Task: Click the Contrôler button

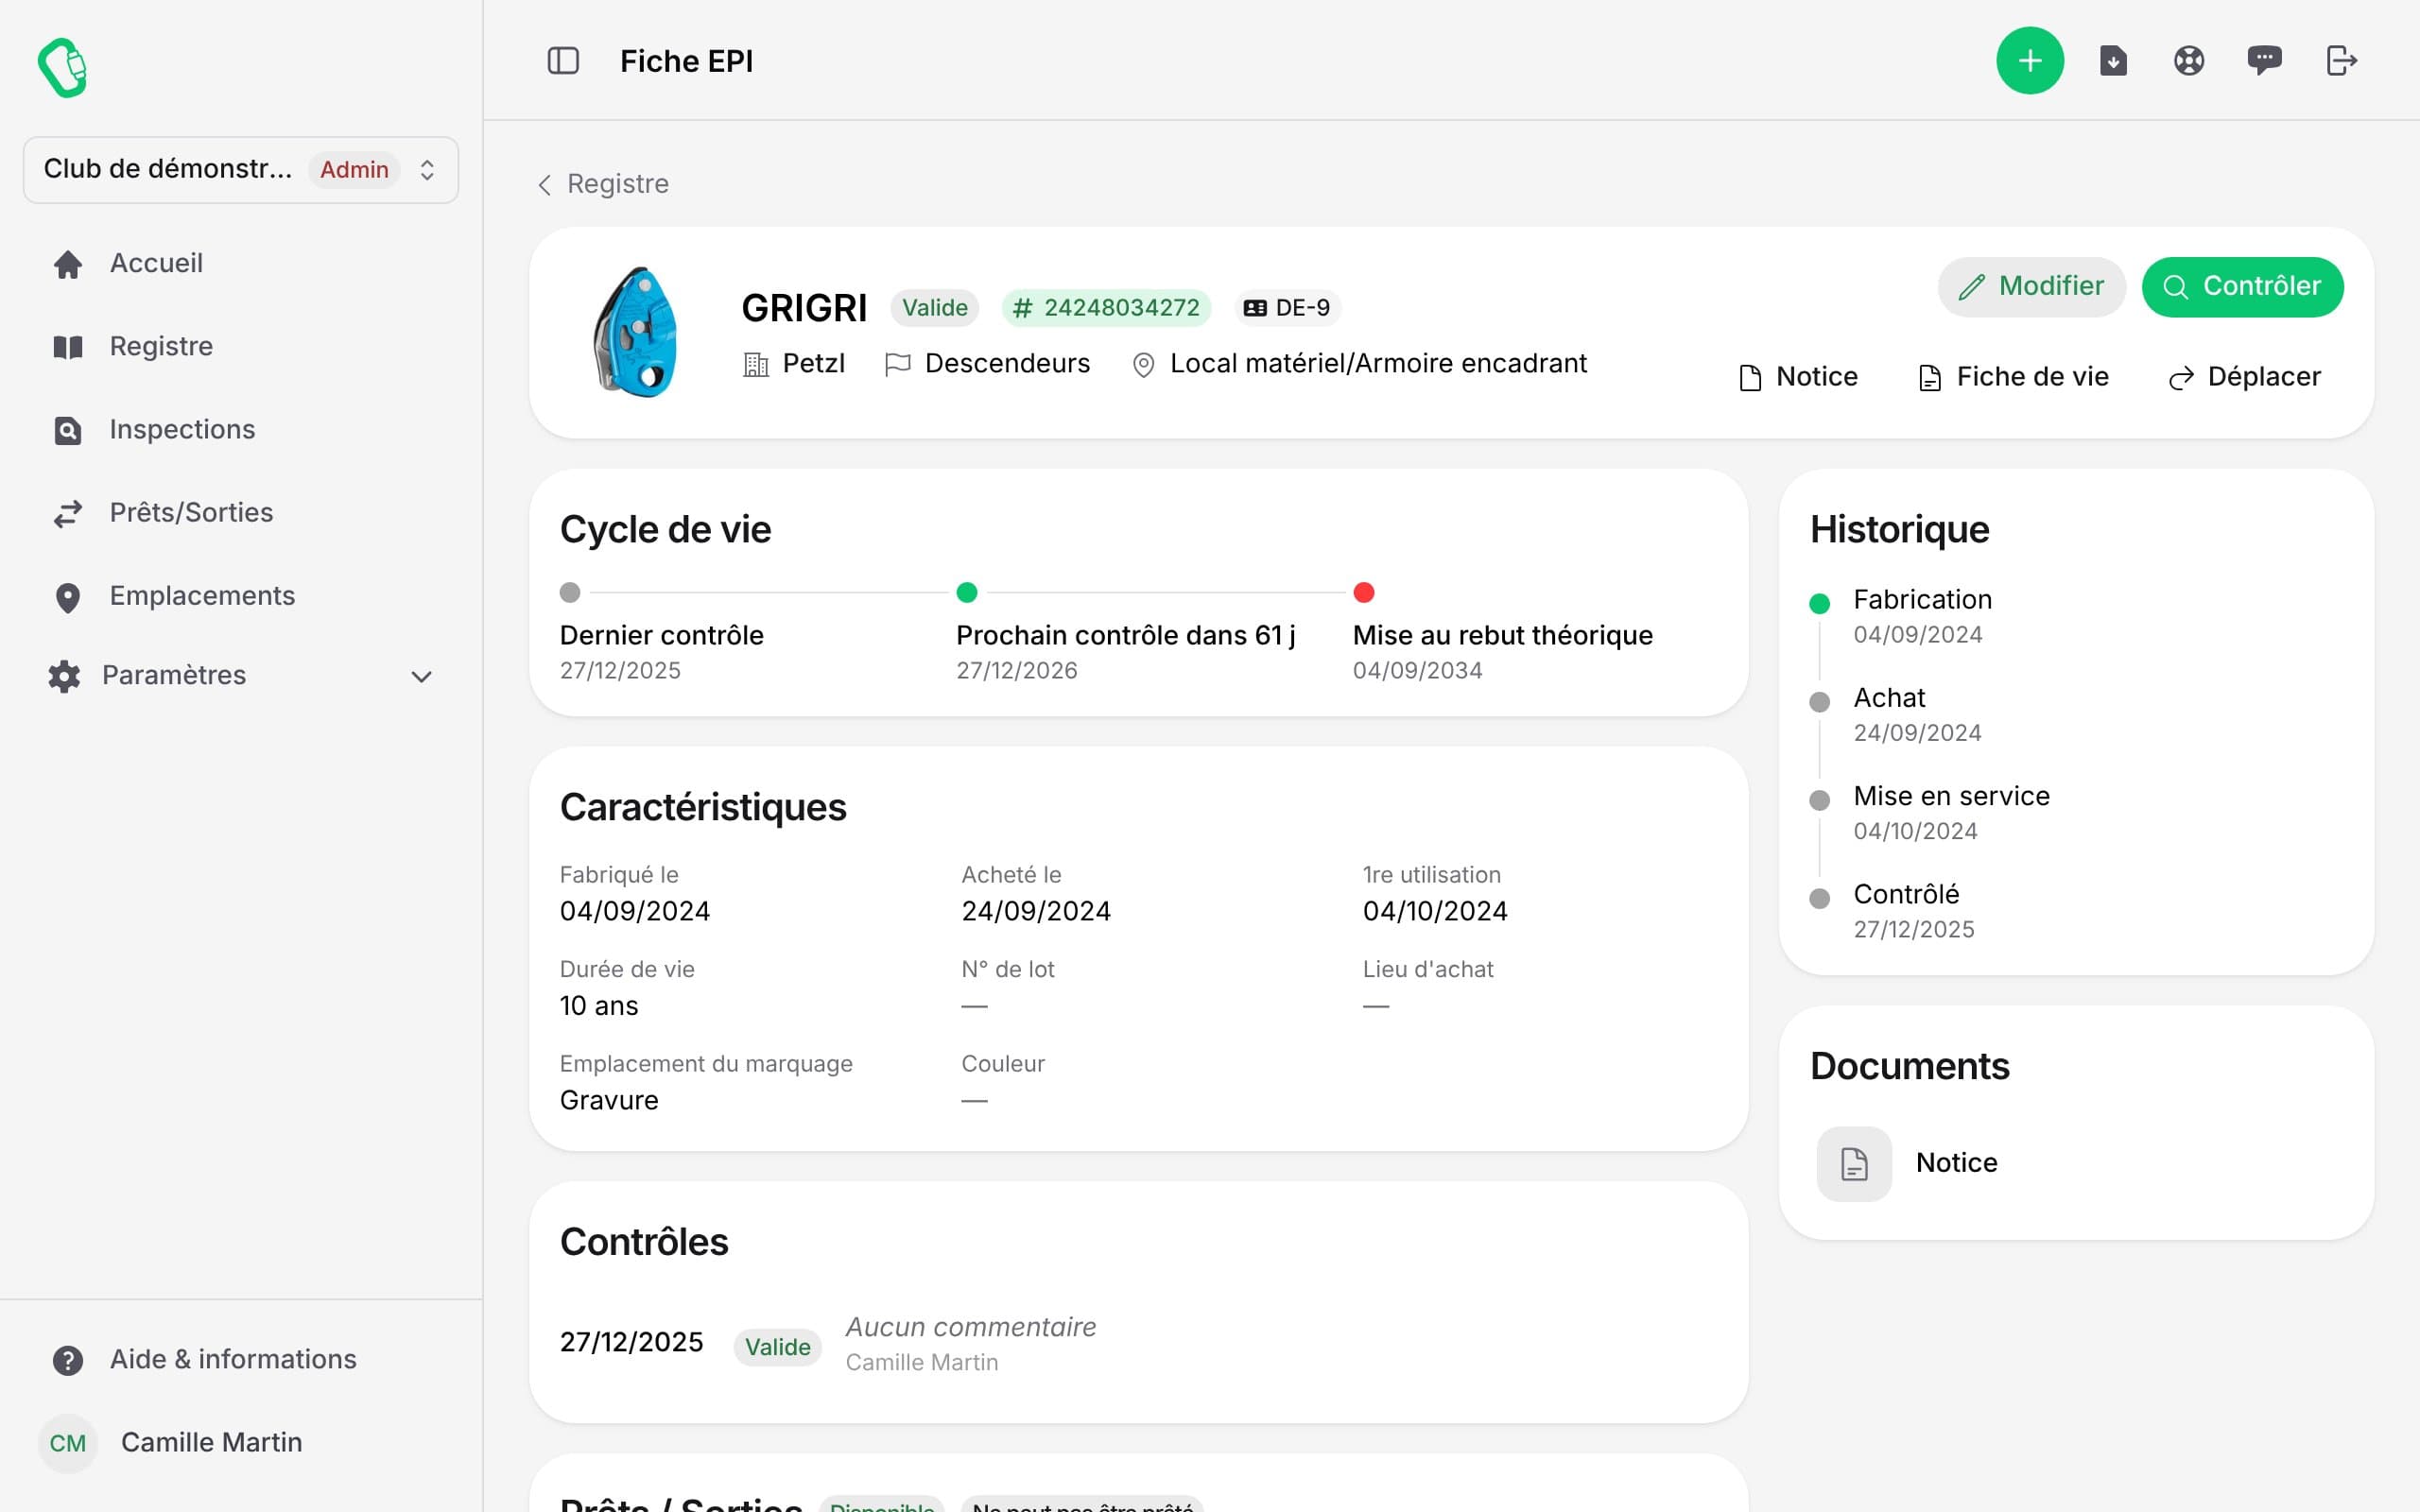Action: coord(2242,287)
